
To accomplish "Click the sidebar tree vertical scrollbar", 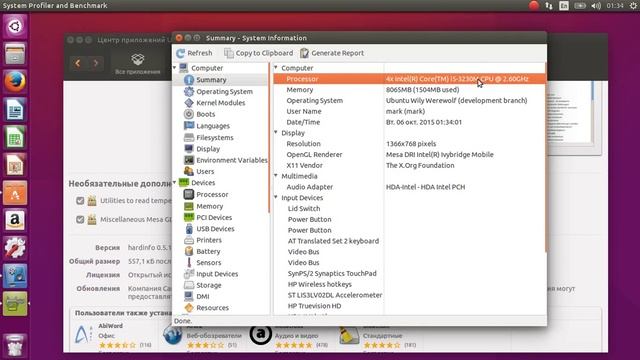I will point(269,139).
